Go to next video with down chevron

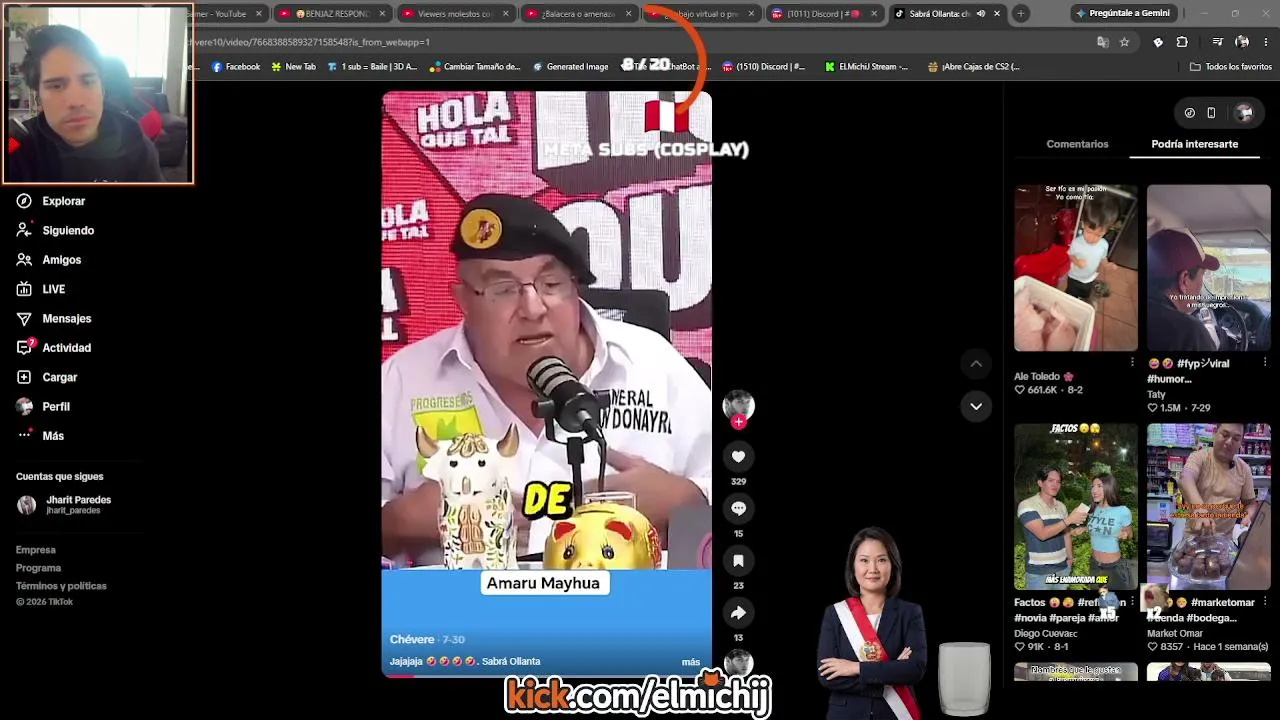976,406
